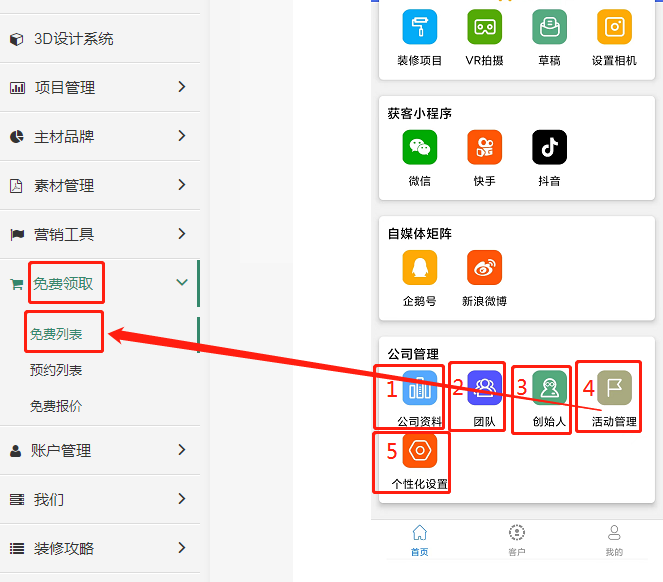This screenshot has width=663, height=582.
Task: Click the 主材品牌 pie chart icon
Action: [x=16, y=137]
